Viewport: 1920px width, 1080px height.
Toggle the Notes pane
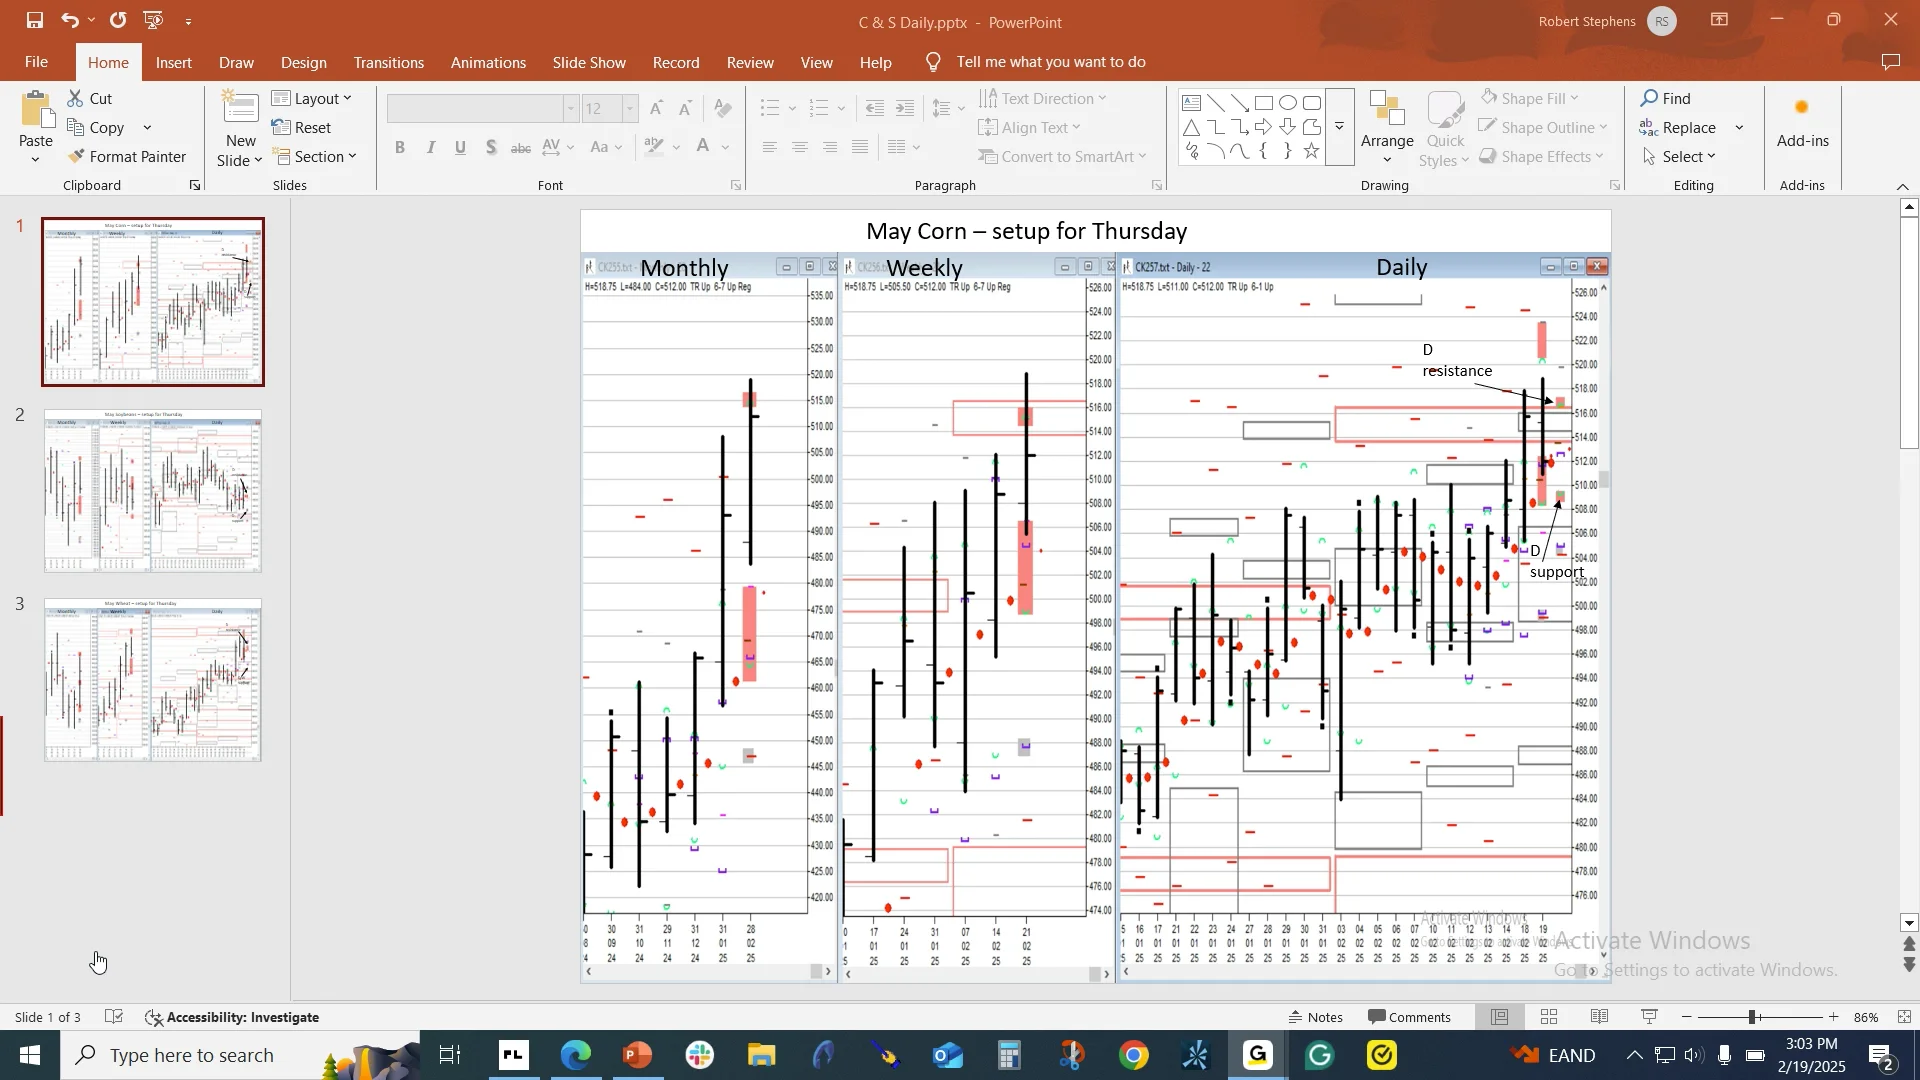(x=1316, y=1017)
